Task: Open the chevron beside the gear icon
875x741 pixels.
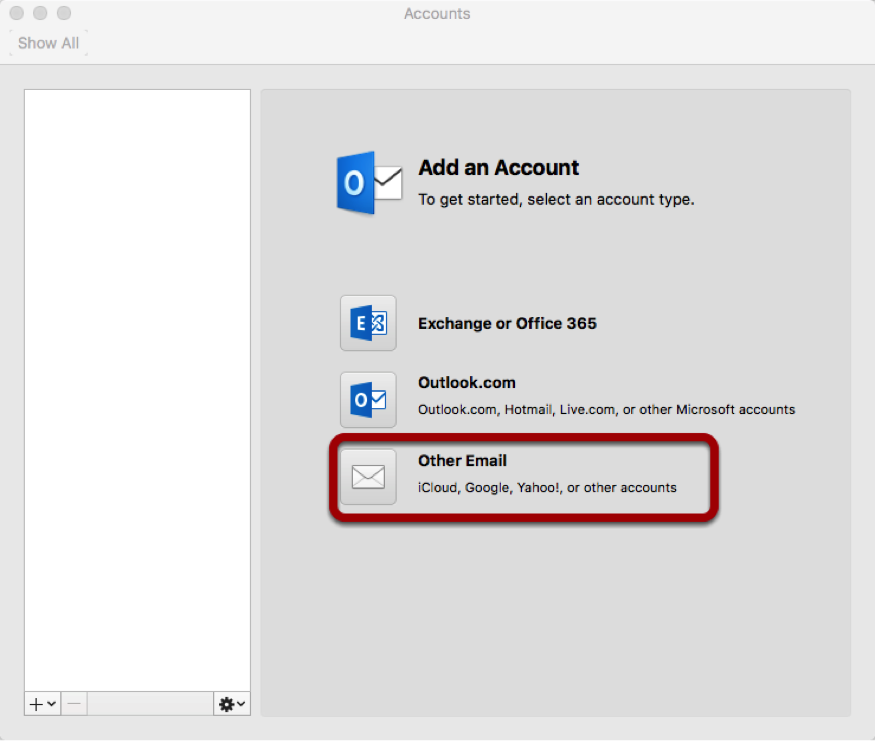Action: tap(240, 704)
